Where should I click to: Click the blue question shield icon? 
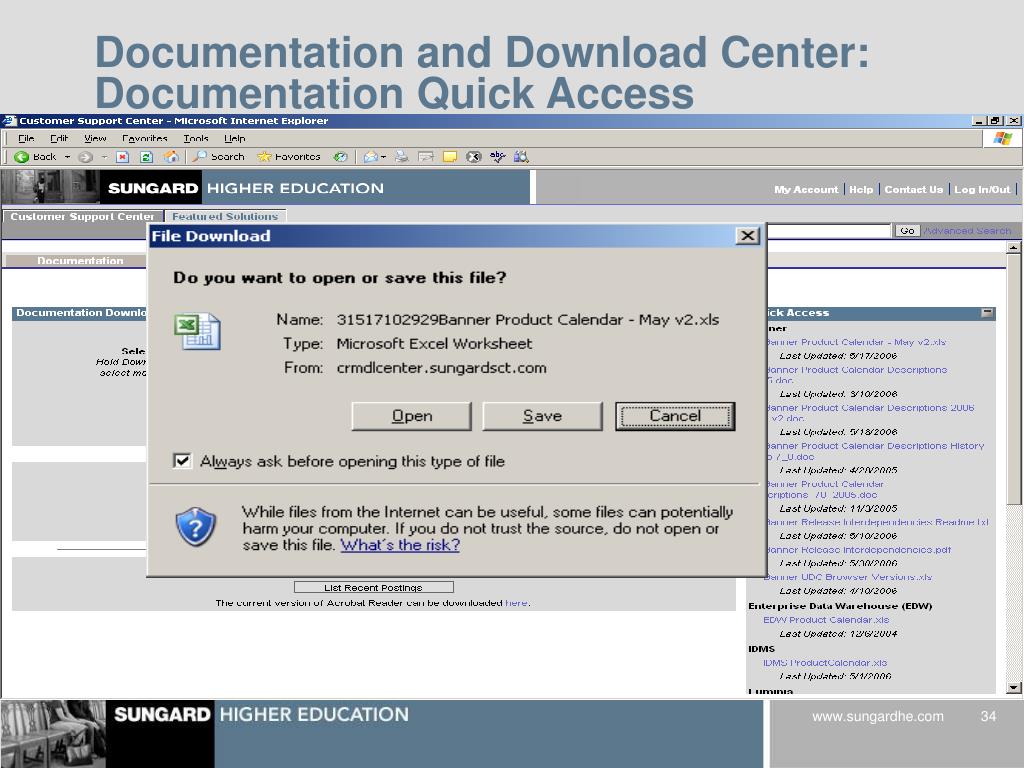[195, 526]
